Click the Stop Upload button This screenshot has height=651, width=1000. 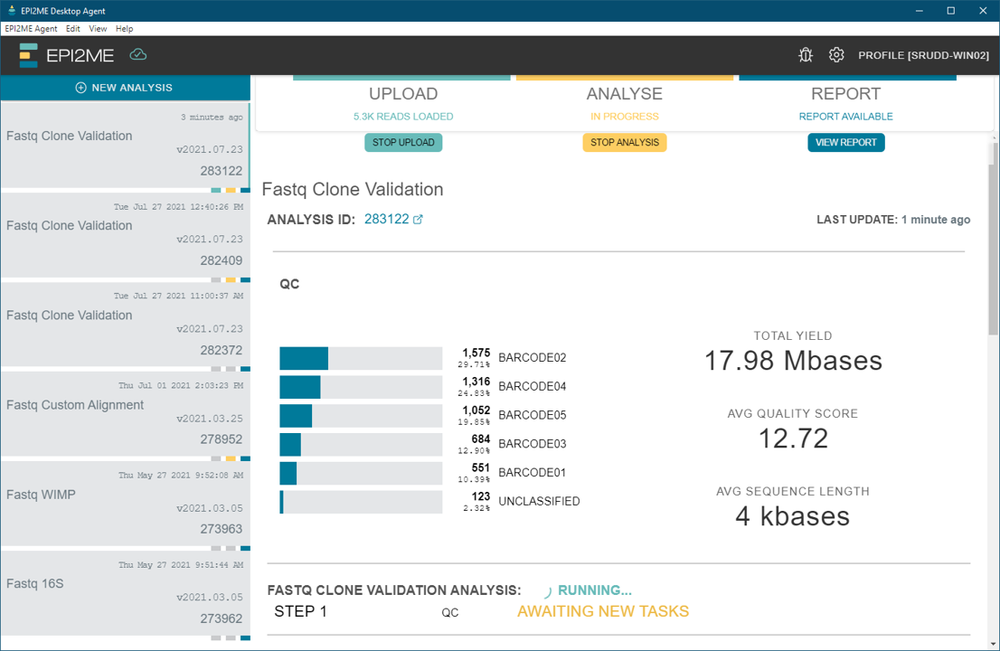(x=403, y=142)
